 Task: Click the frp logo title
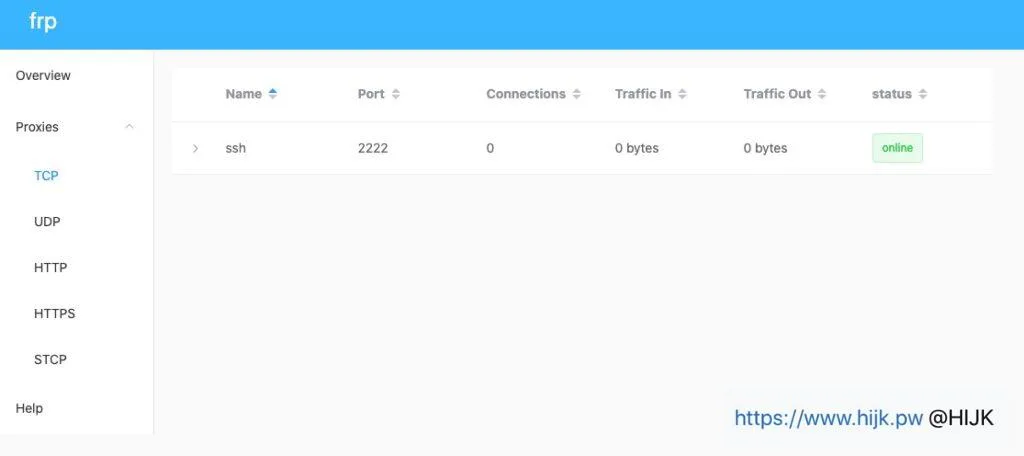[43, 23]
